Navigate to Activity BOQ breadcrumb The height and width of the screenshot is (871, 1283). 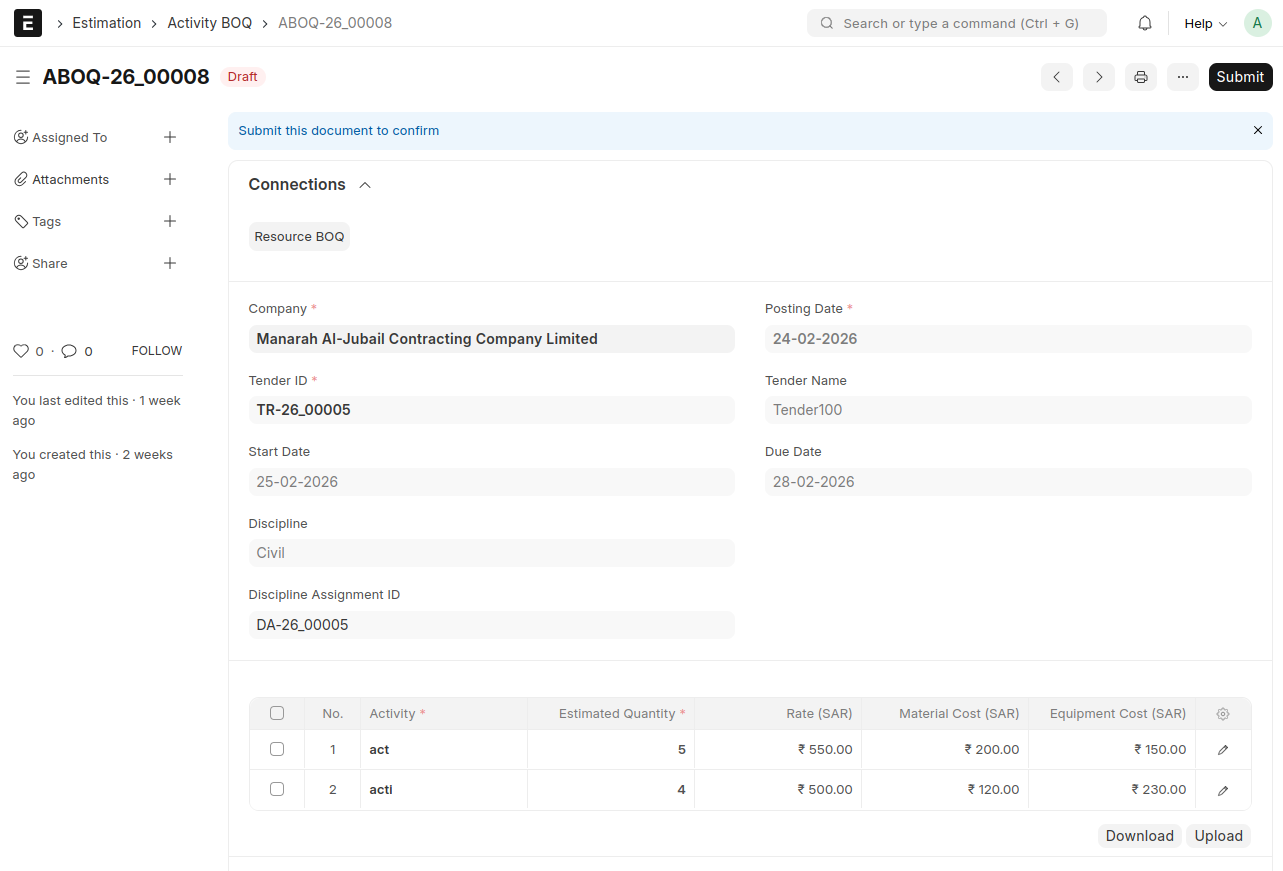[x=209, y=23]
